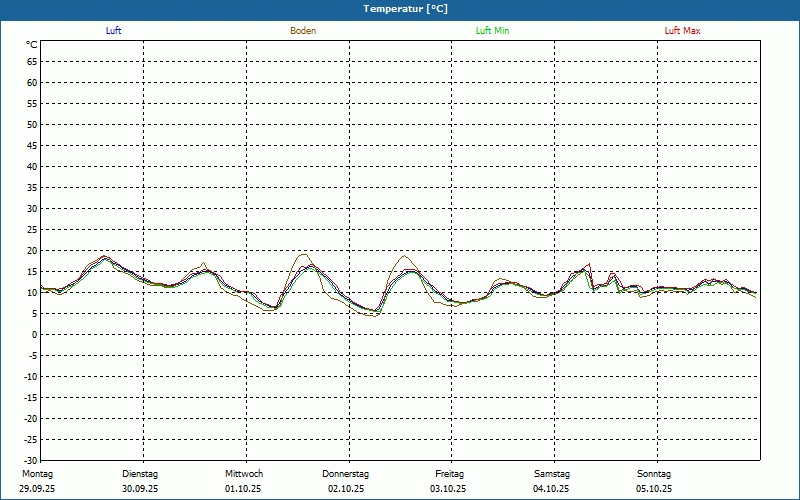Click the date 04.10.25
The width and height of the screenshot is (800, 500).
coord(551,489)
